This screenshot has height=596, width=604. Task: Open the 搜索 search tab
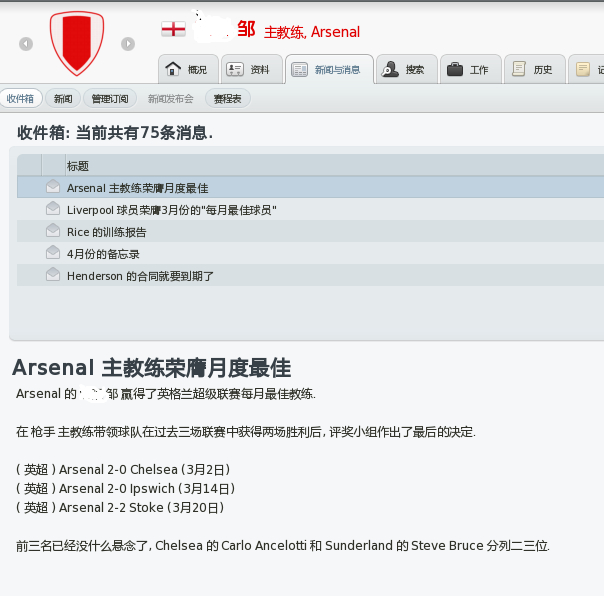(x=407, y=69)
